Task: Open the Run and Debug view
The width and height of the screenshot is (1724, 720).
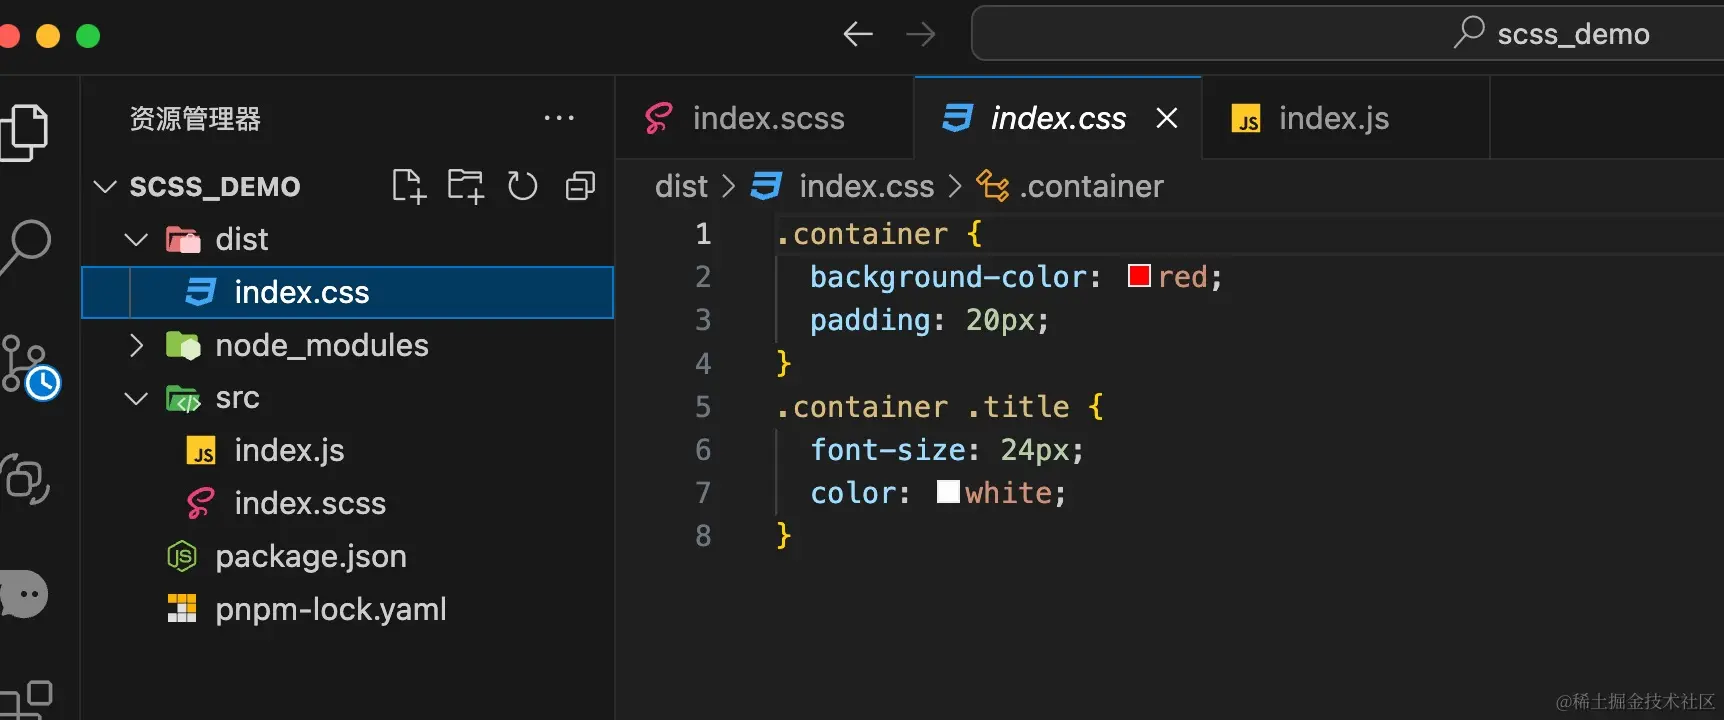Action: (x=24, y=479)
